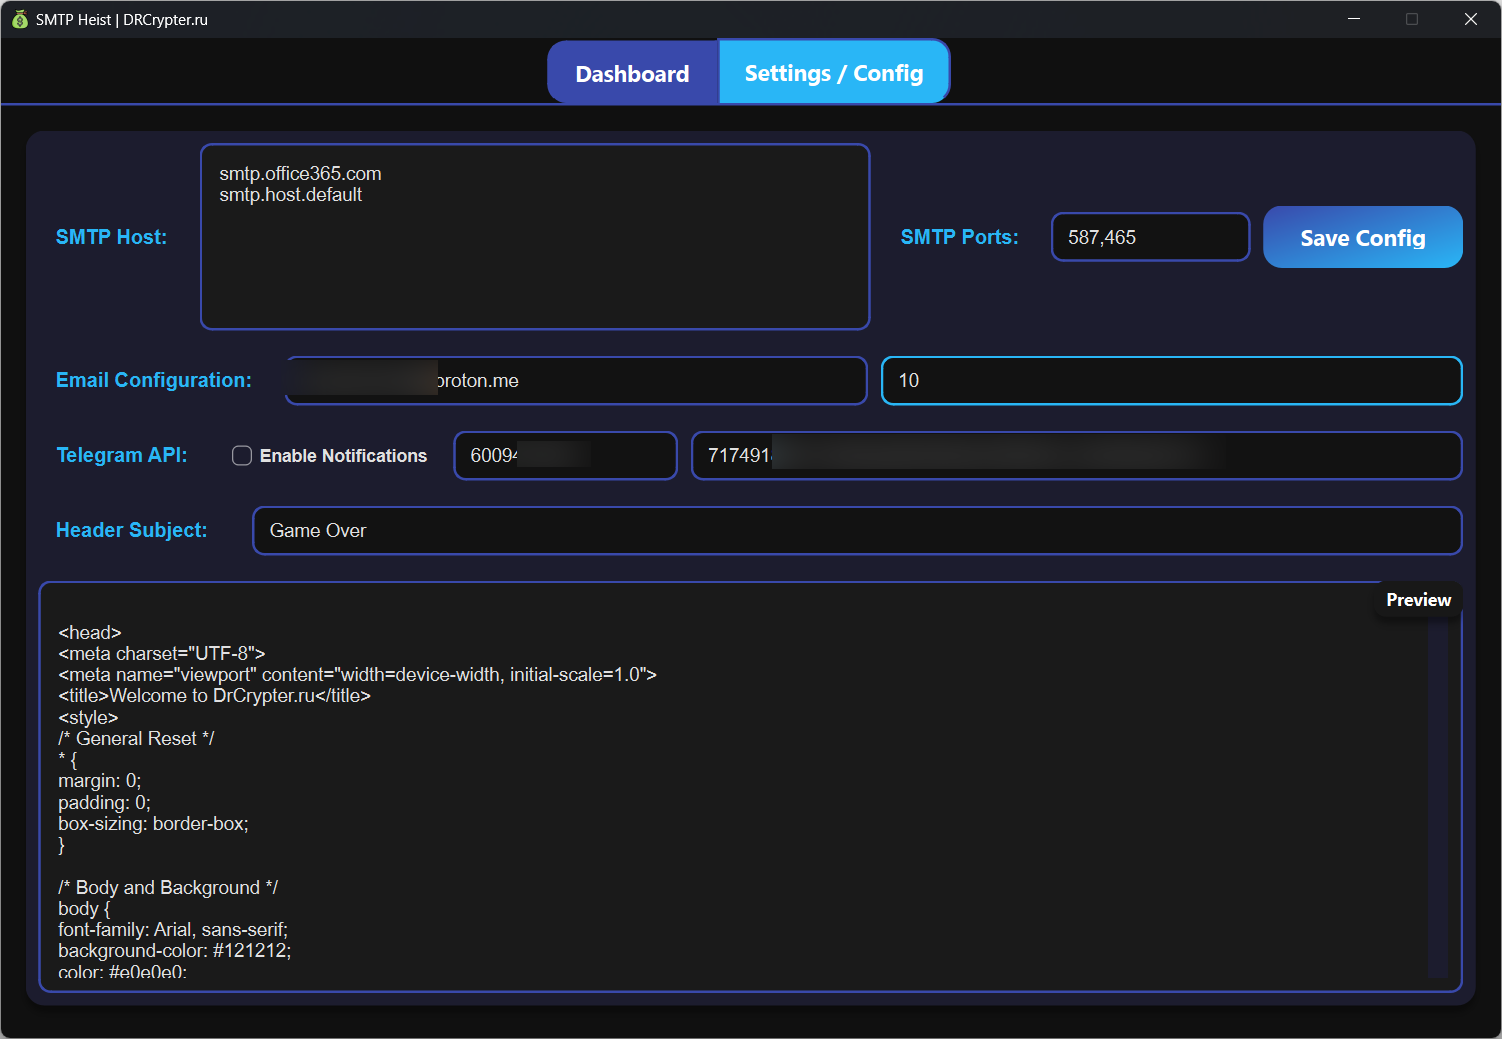Open the Settings / Config tab

coord(833,71)
